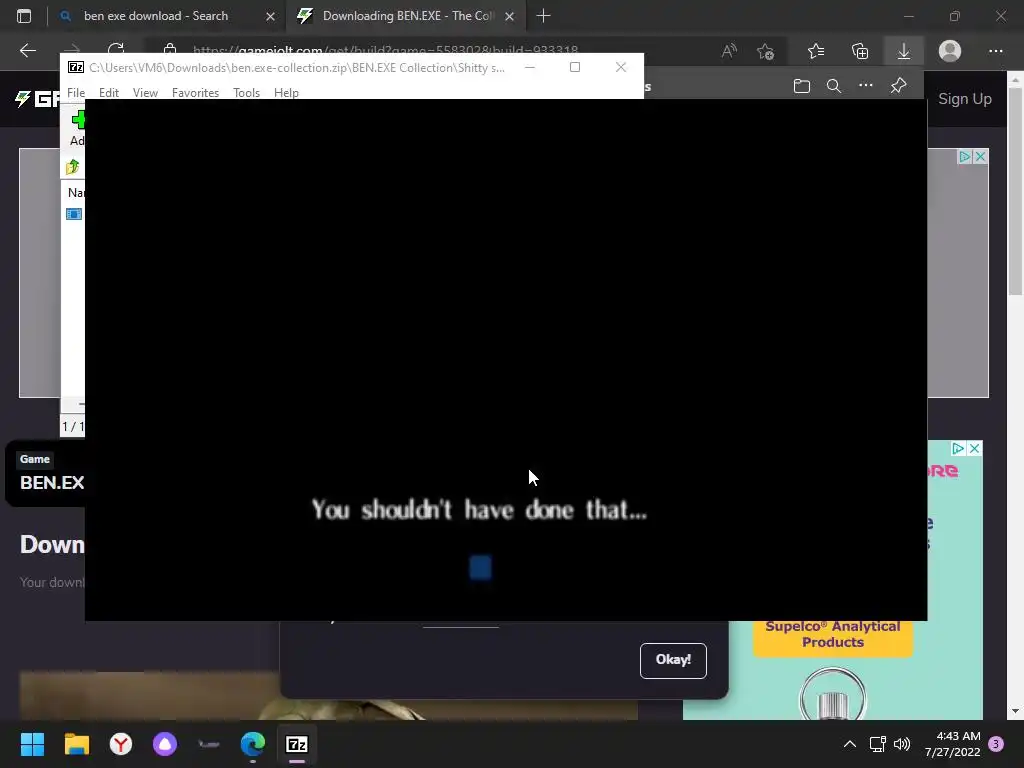Screen dimensions: 1024x768
Task: Open a new browser tab
Action: pos(543,16)
